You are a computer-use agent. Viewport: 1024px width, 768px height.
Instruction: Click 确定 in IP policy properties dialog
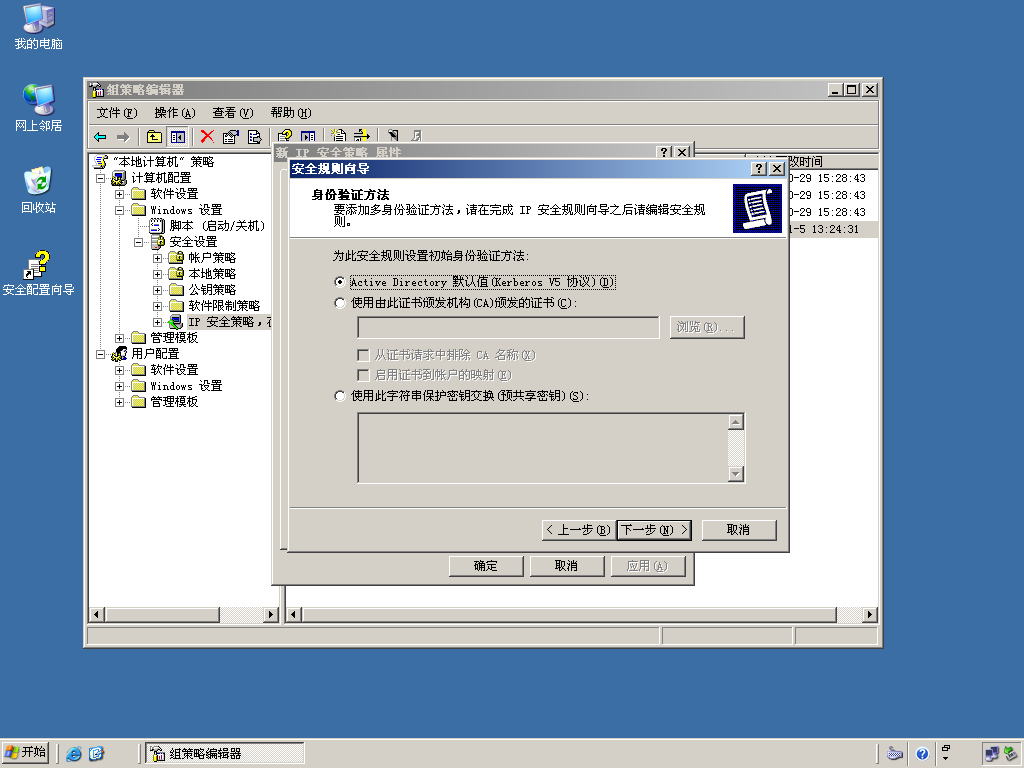point(486,566)
